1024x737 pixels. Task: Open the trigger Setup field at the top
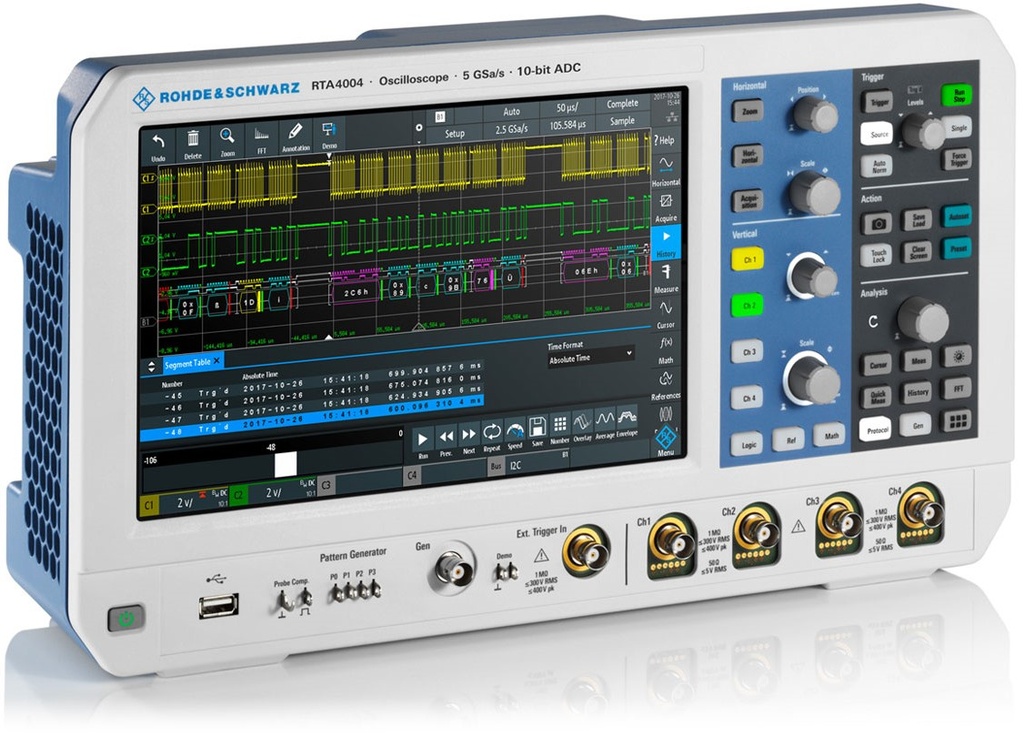click(455, 133)
